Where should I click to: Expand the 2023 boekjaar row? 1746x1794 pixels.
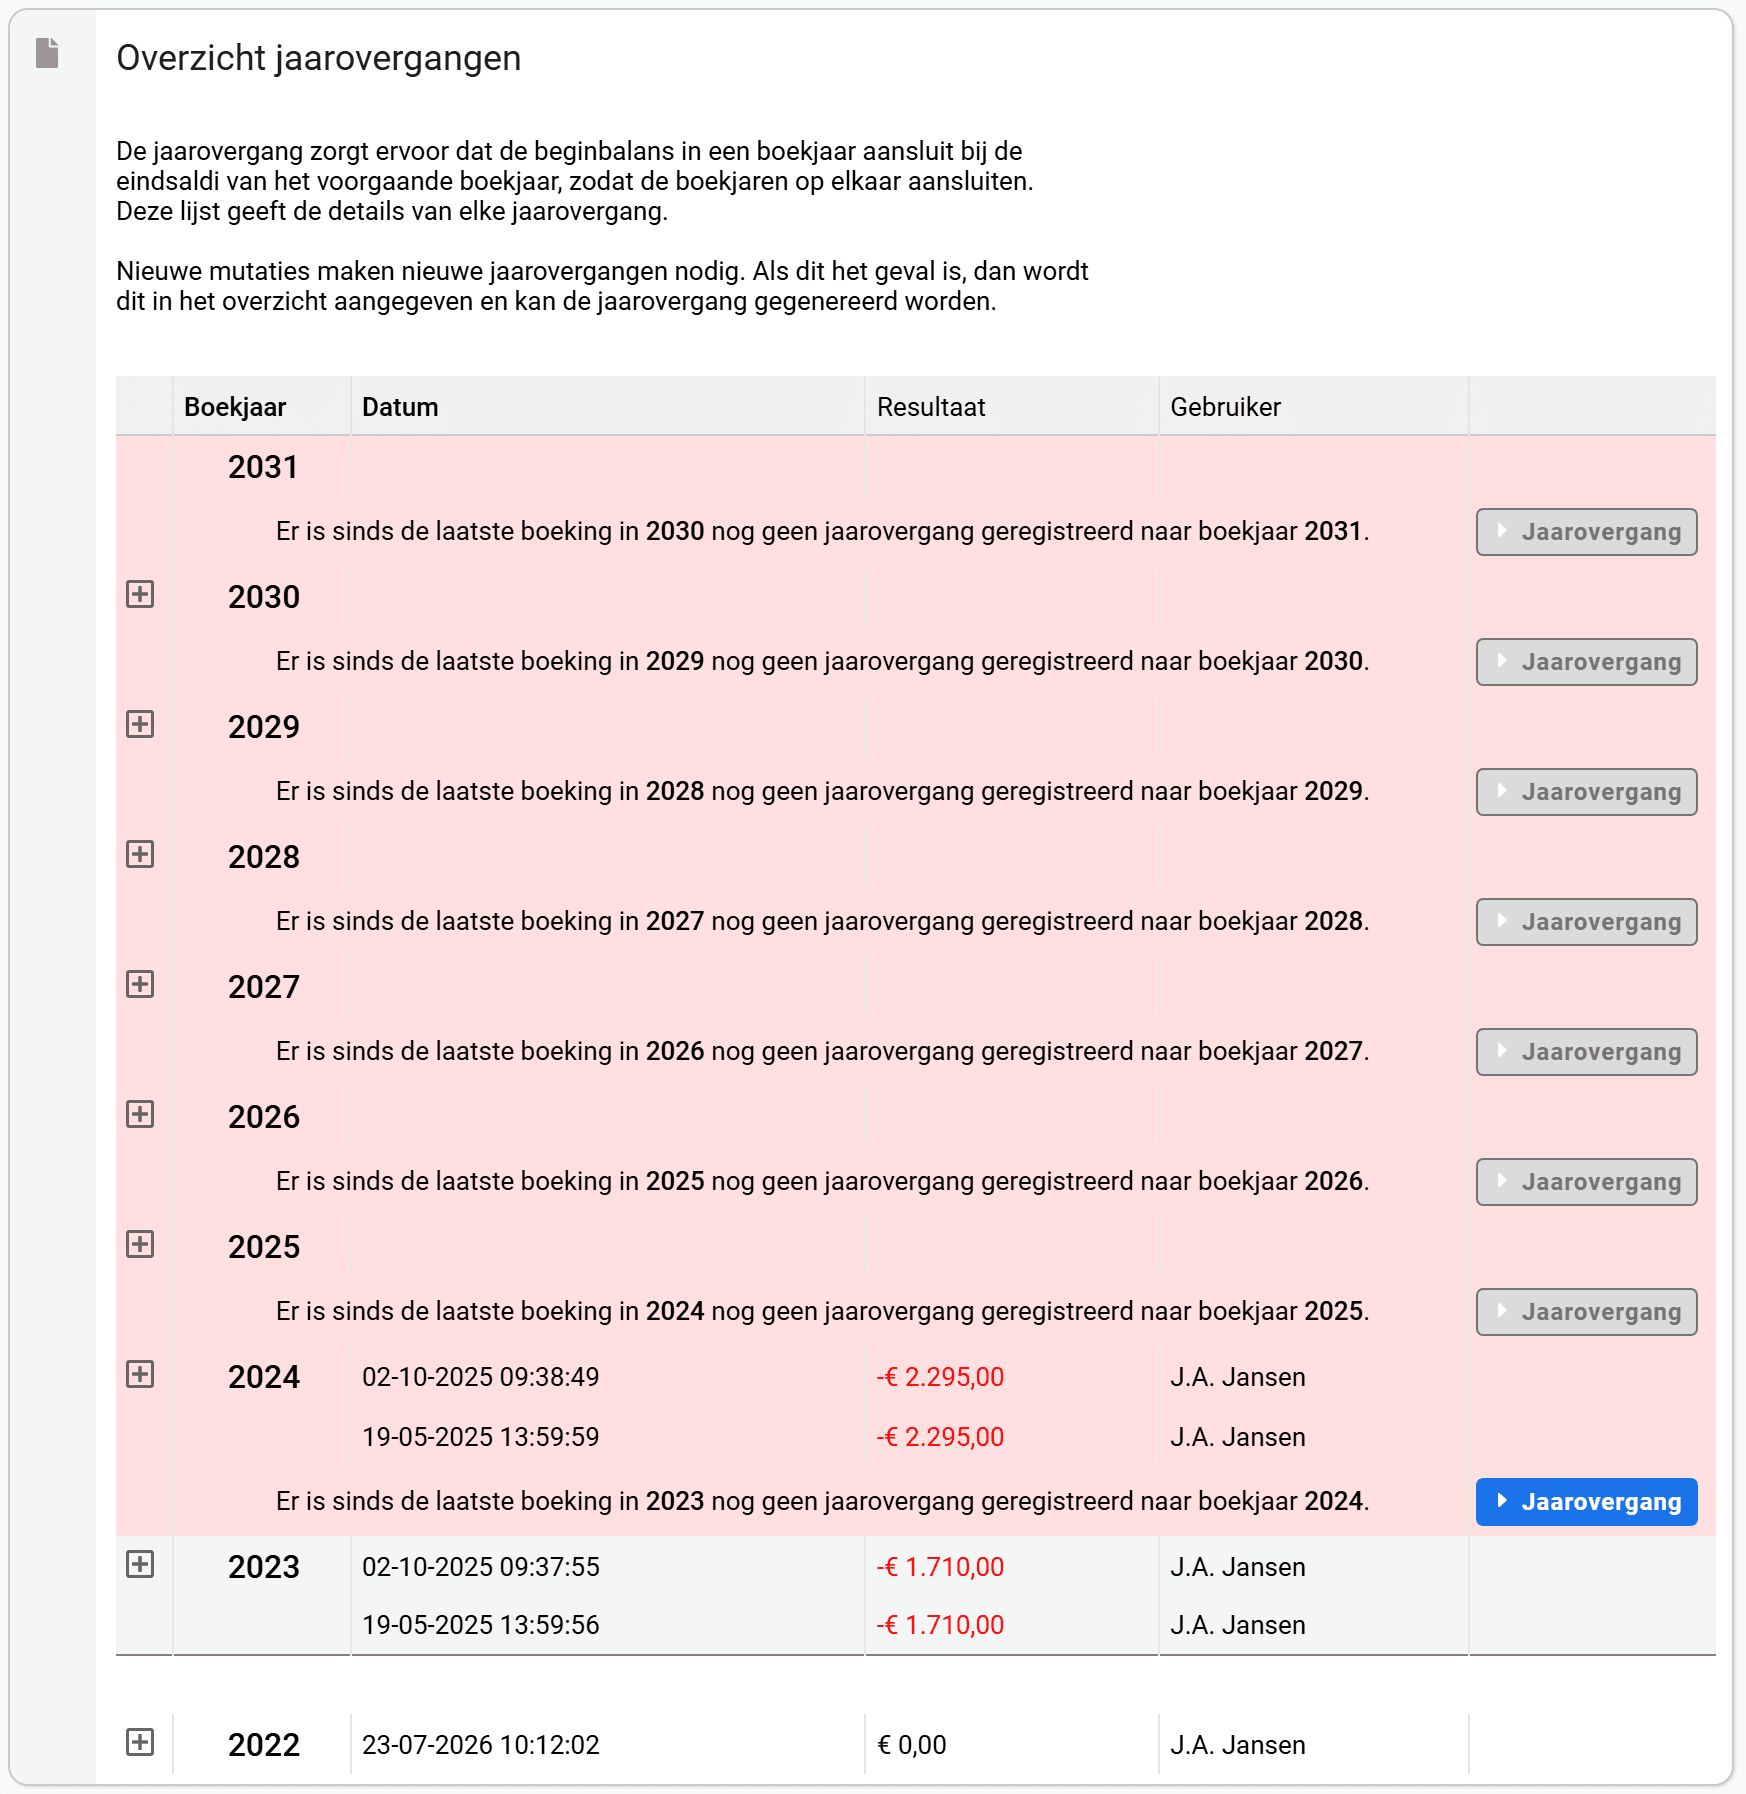(x=140, y=1564)
